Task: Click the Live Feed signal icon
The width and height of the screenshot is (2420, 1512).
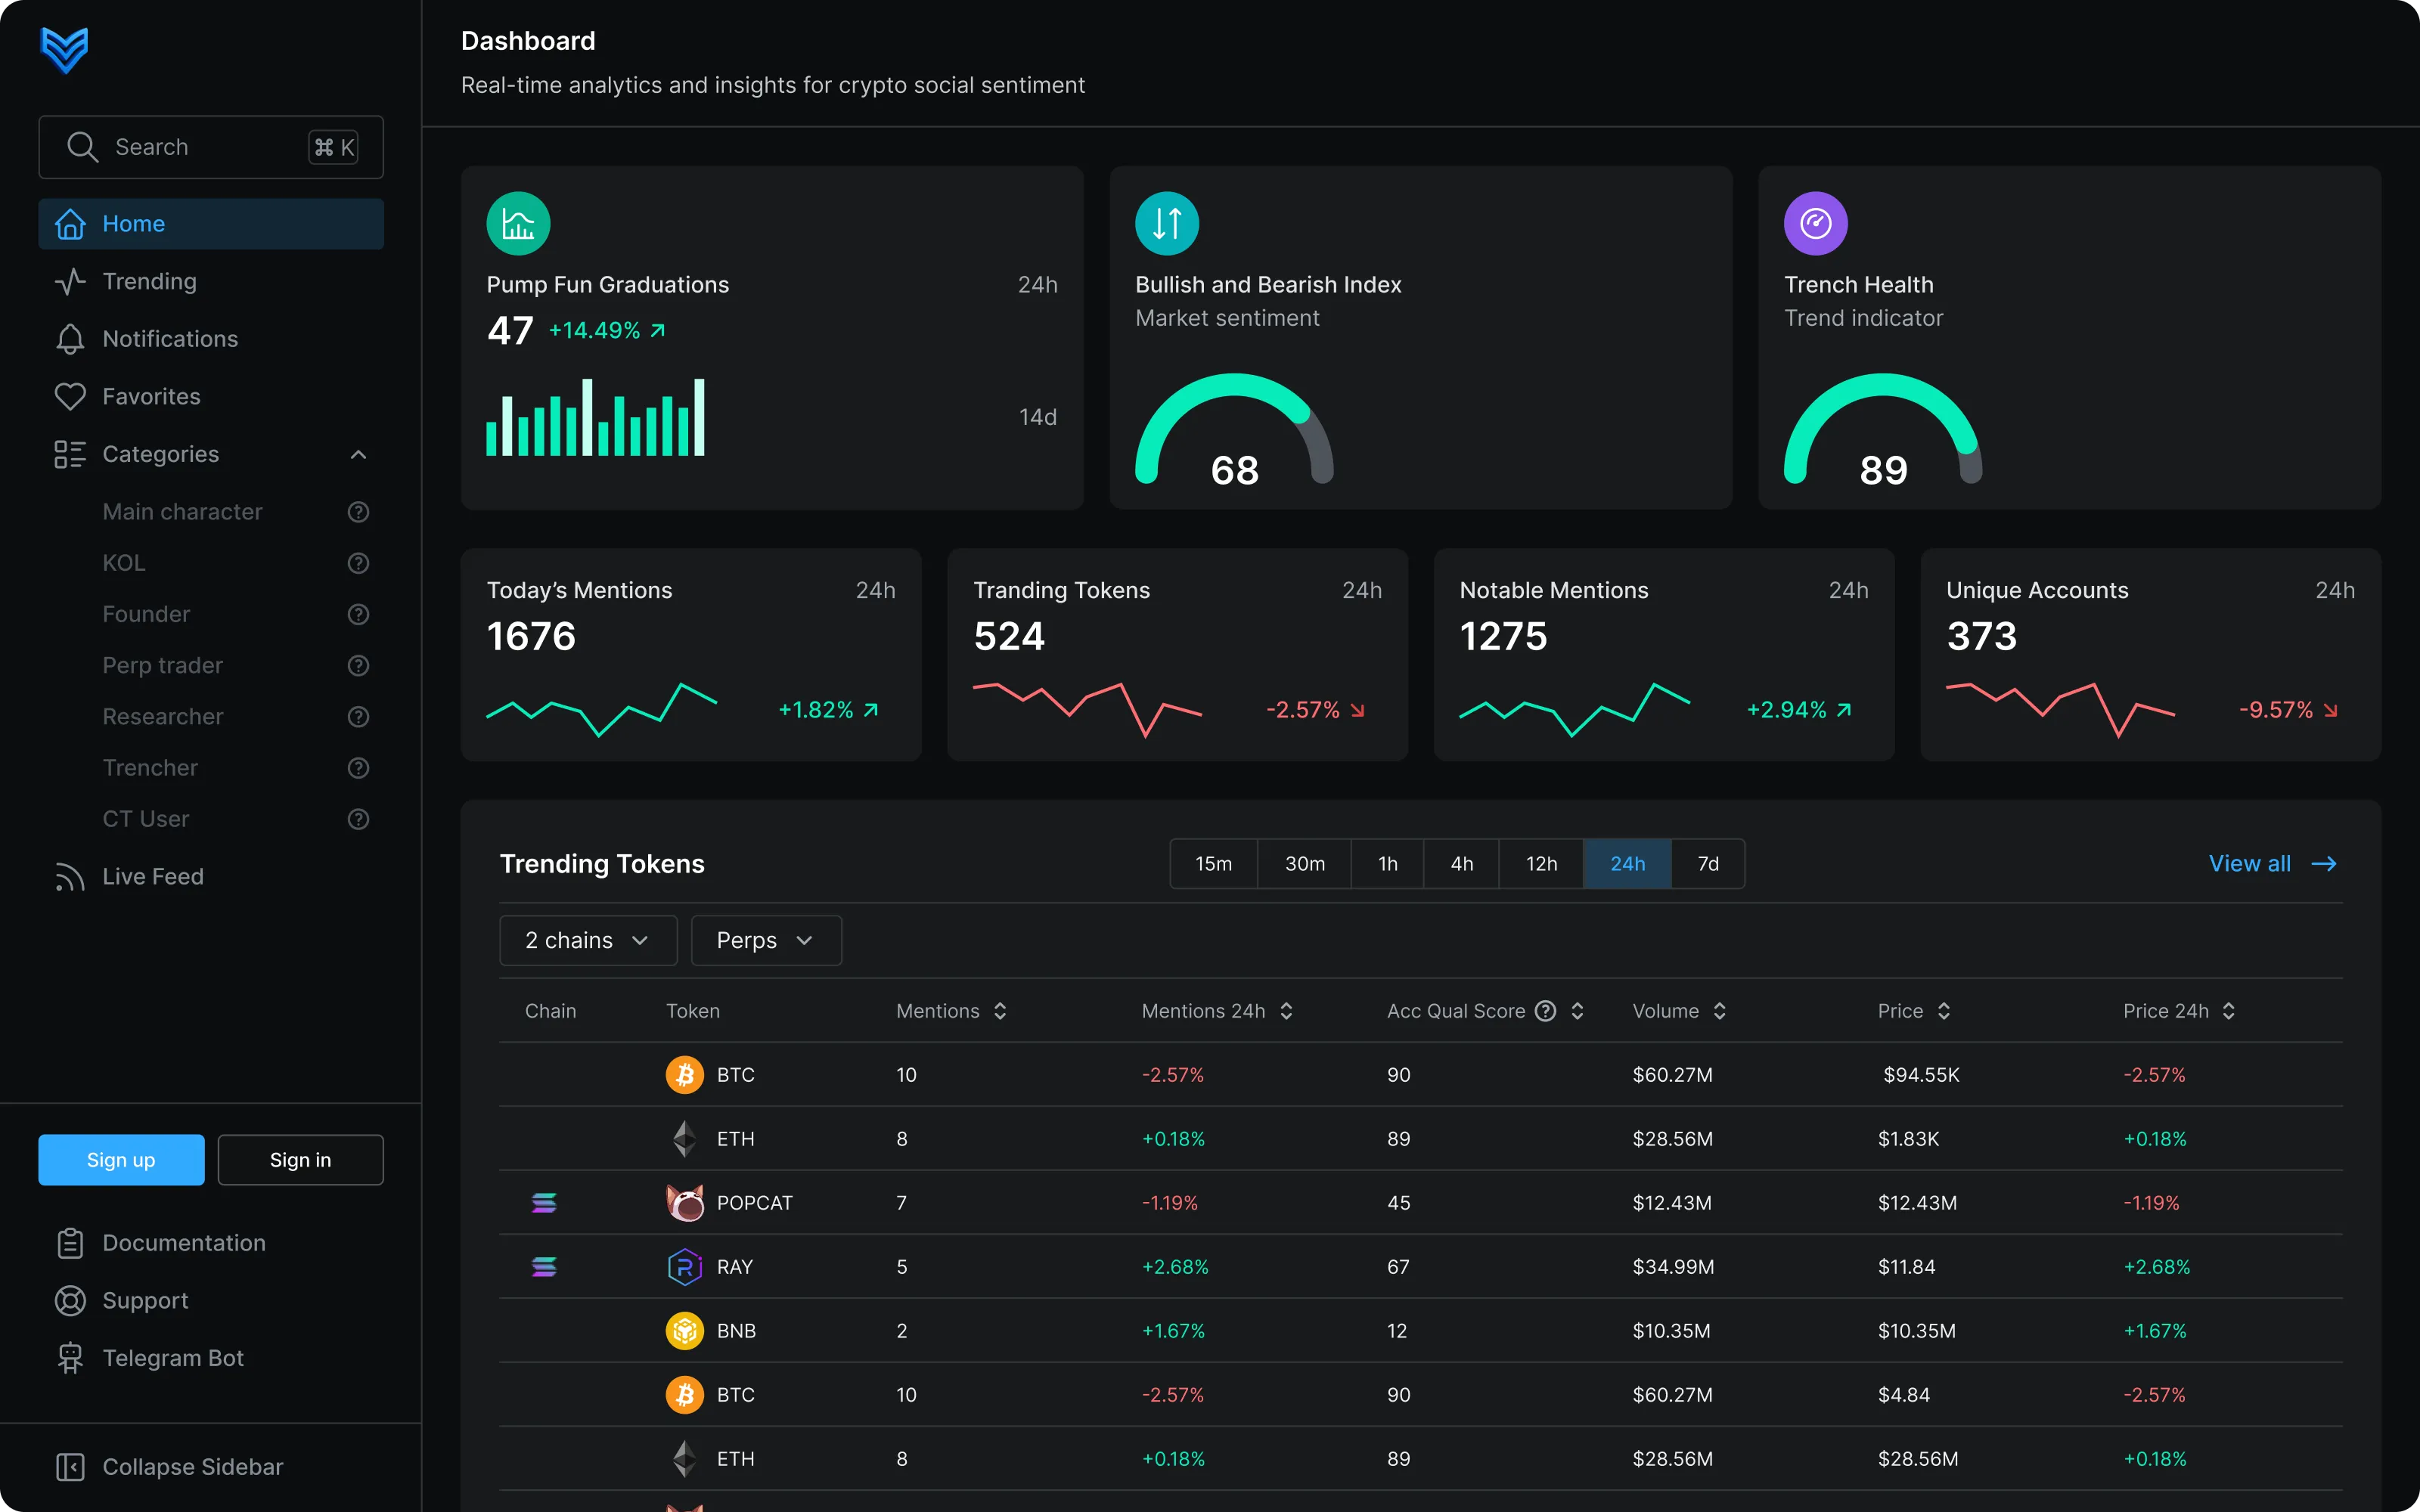Action: [70, 877]
